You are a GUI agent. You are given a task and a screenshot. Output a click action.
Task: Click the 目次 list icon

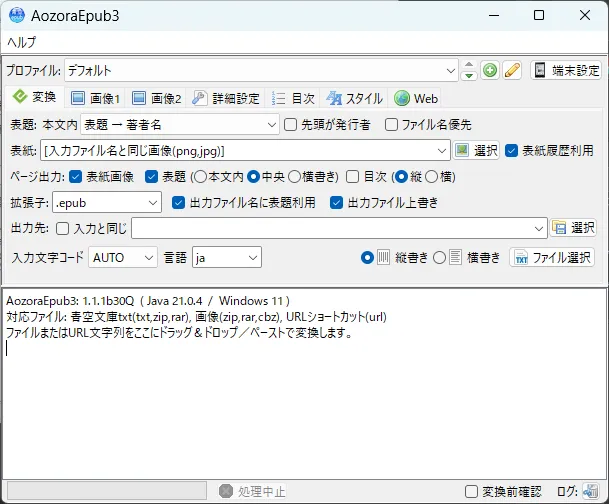coord(278,99)
